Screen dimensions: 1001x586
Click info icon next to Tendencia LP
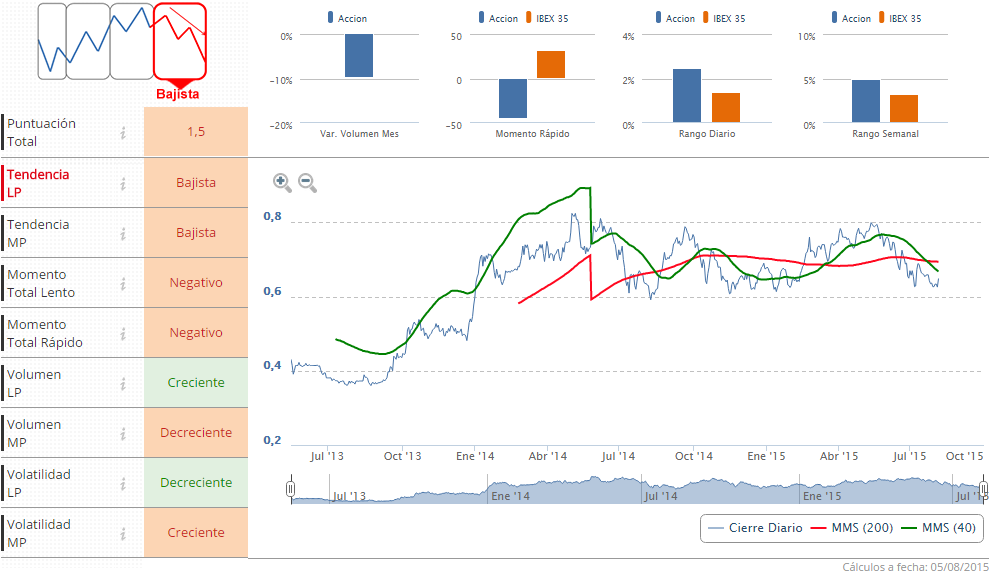coord(123,183)
